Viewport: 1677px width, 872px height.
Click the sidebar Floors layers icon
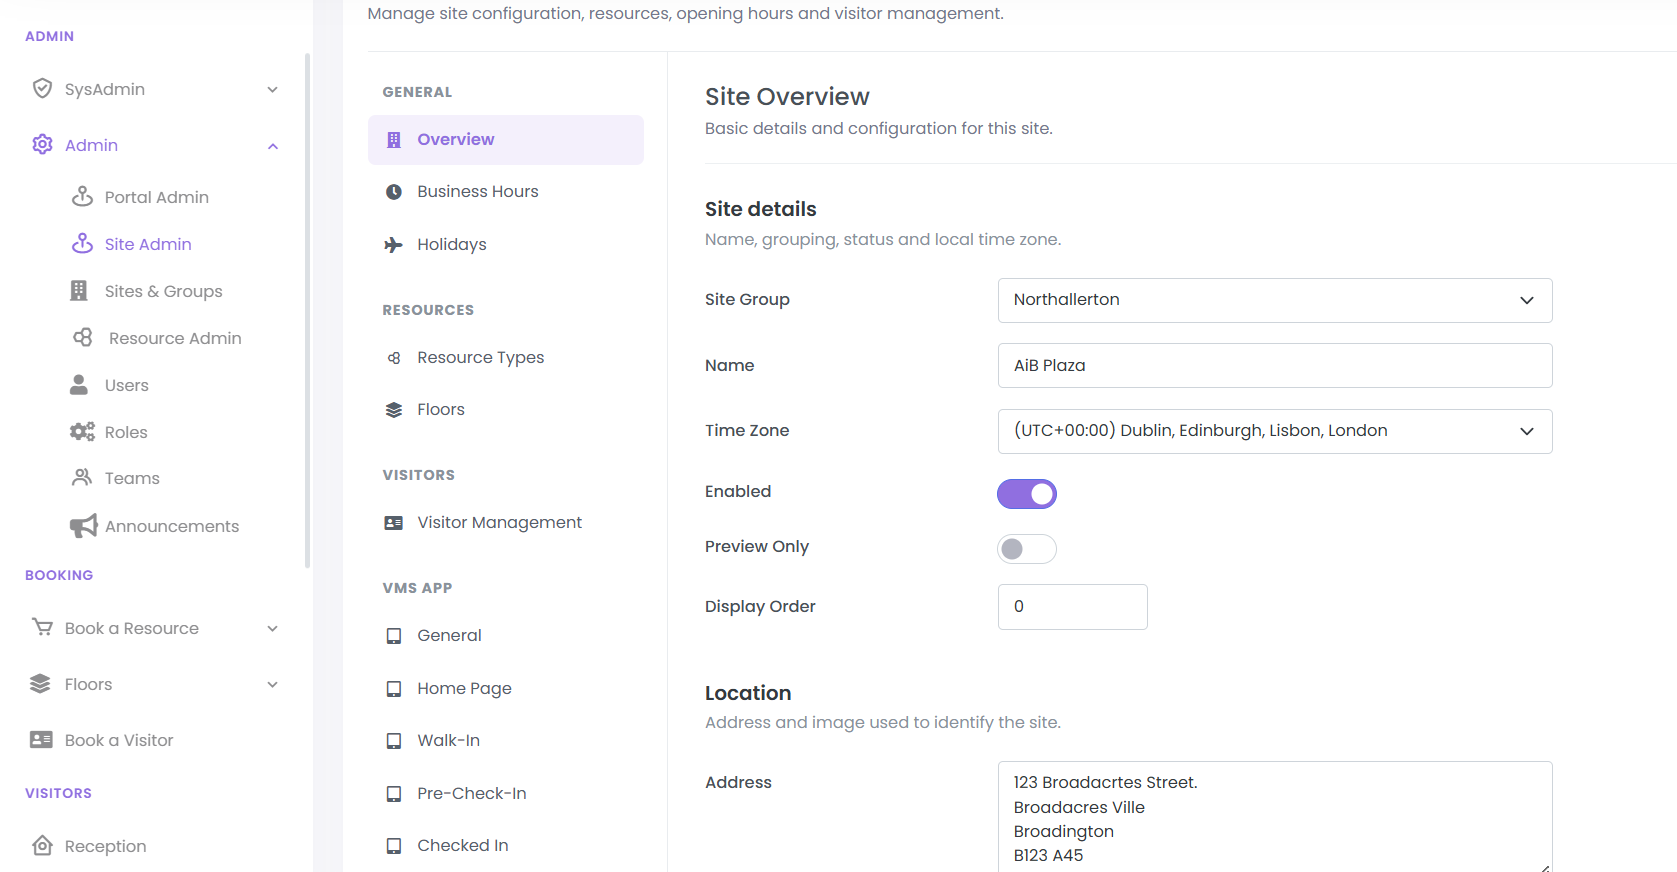(40, 684)
